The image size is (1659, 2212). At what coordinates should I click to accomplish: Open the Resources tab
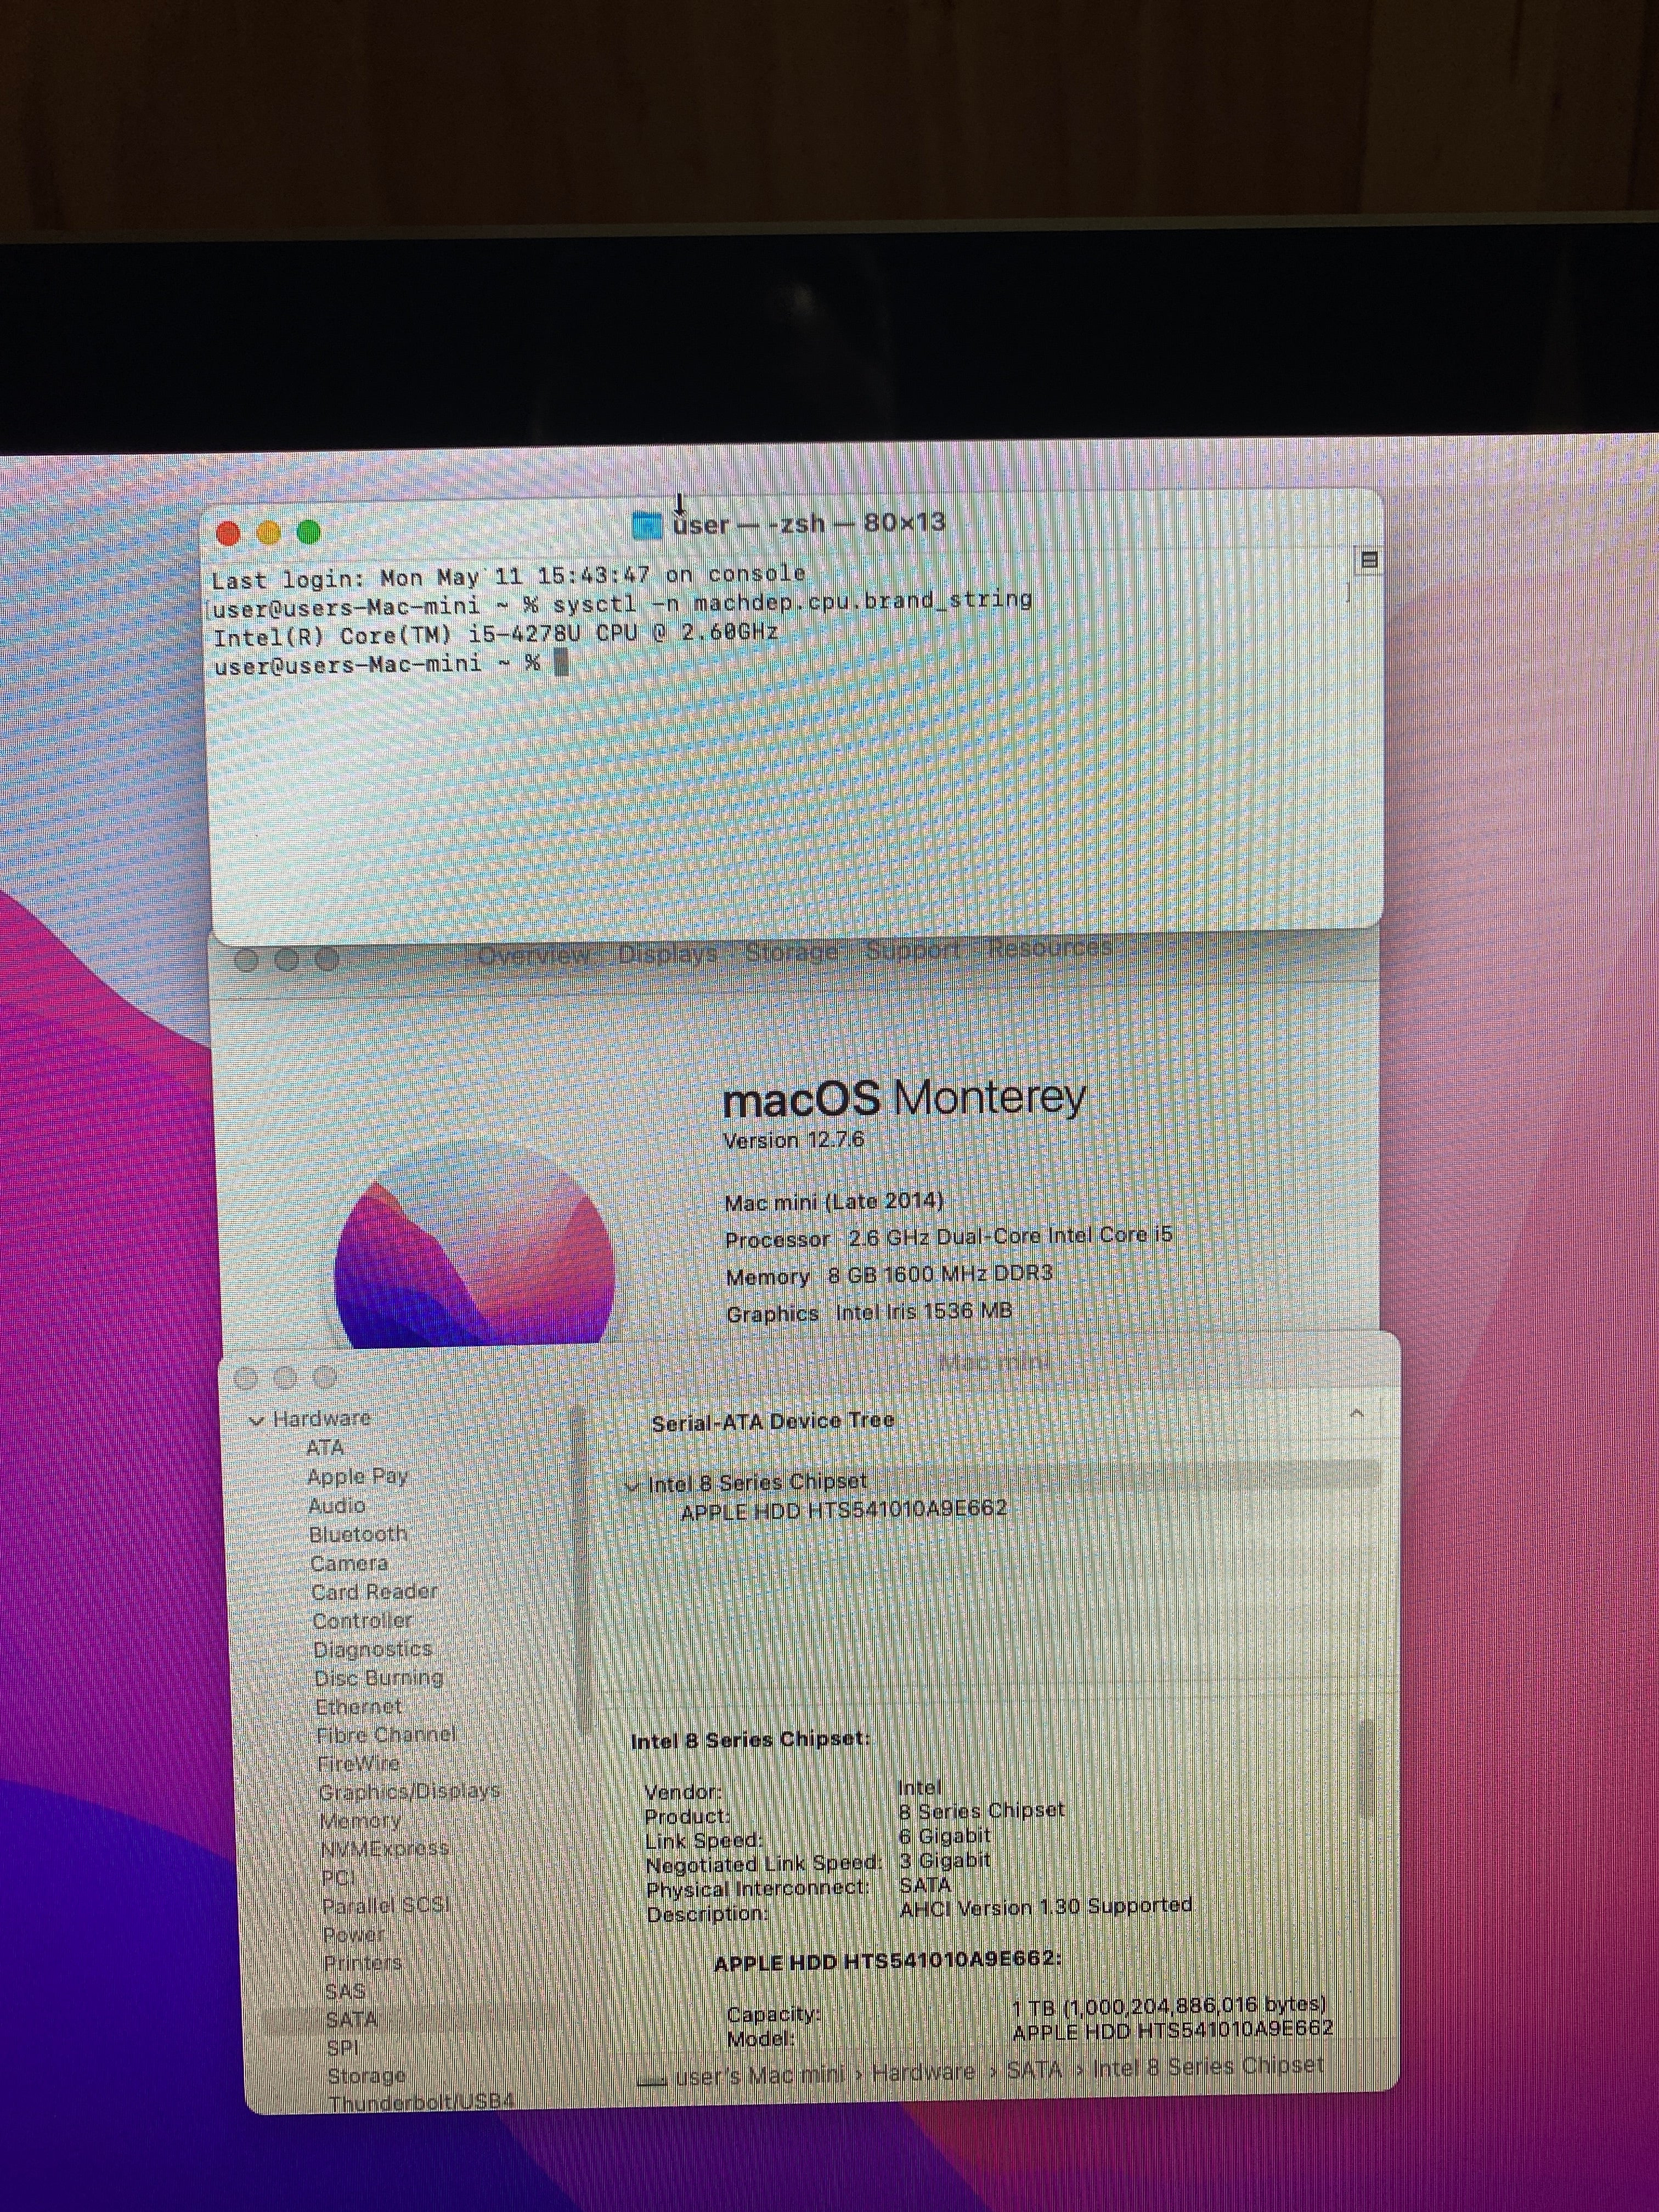pyautogui.click(x=1049, y=947)
